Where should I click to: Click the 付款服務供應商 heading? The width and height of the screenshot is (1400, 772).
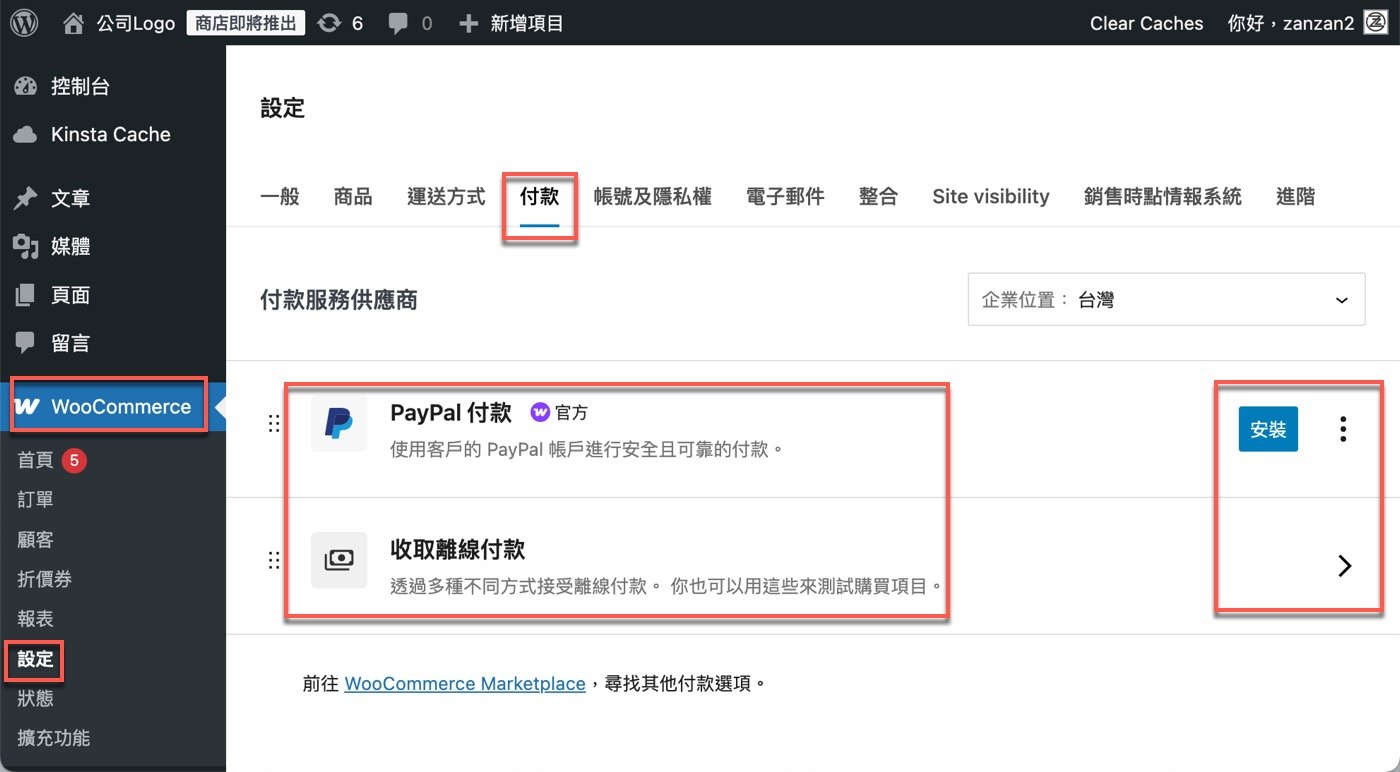click(x=339, y=300)
